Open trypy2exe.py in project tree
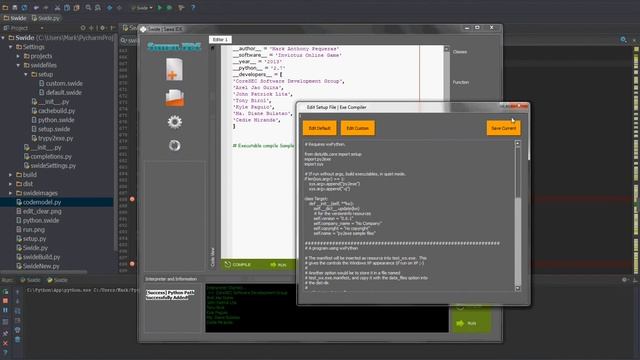 click(x=52, y=138)
